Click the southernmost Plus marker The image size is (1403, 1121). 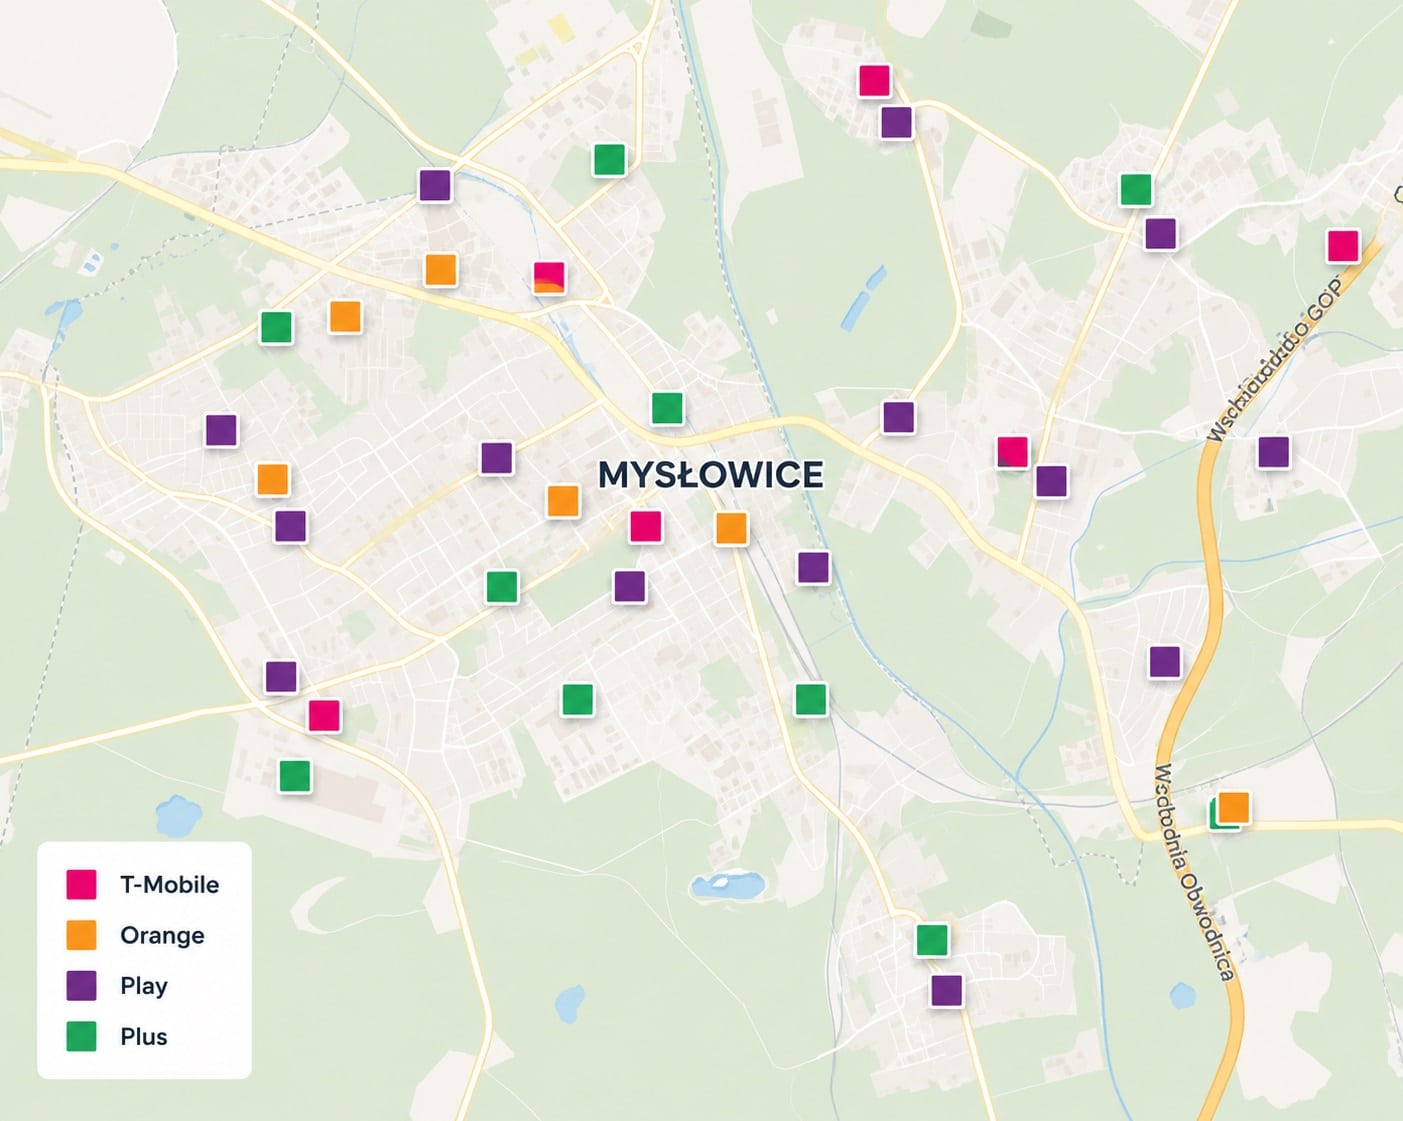933,940
